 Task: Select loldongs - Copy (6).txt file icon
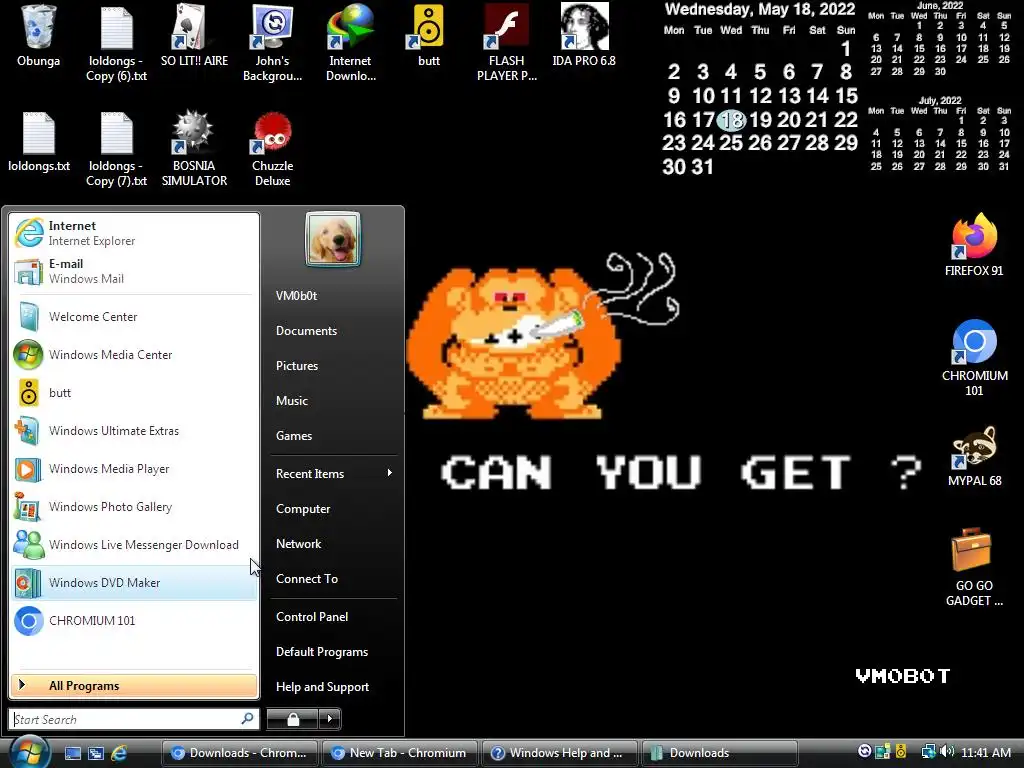click(x=116, y=43)
